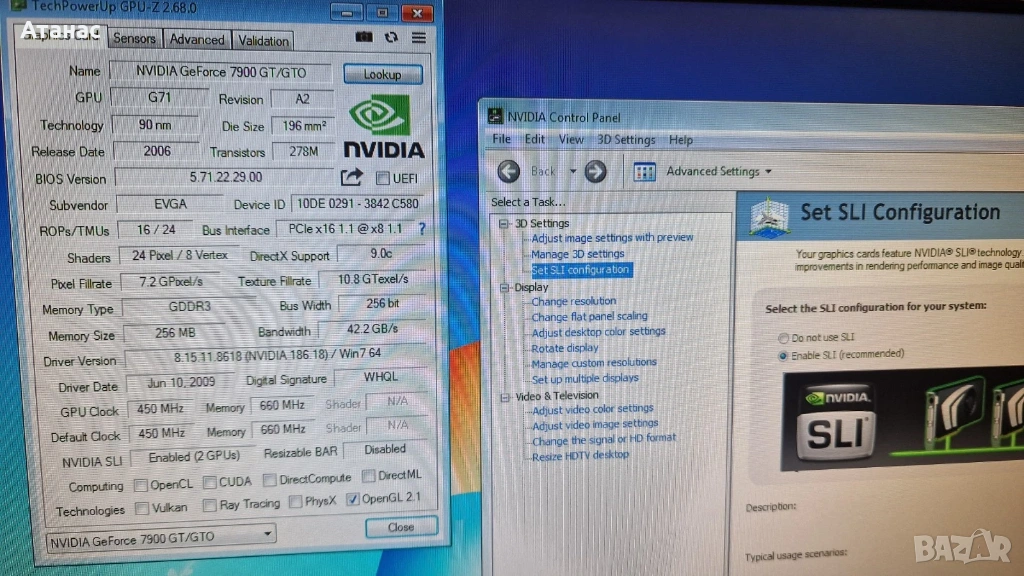Click the Forward arrow in NVIDIA Control Panel

tap(596, 171)
